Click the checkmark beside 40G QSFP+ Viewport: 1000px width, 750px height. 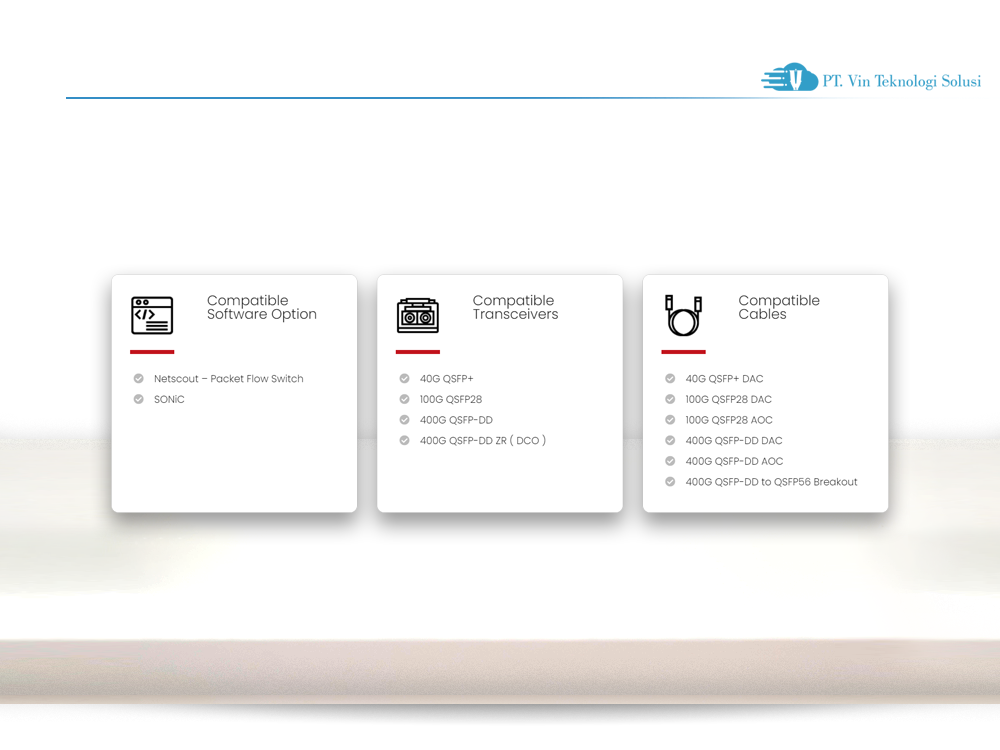coord(404,378)
